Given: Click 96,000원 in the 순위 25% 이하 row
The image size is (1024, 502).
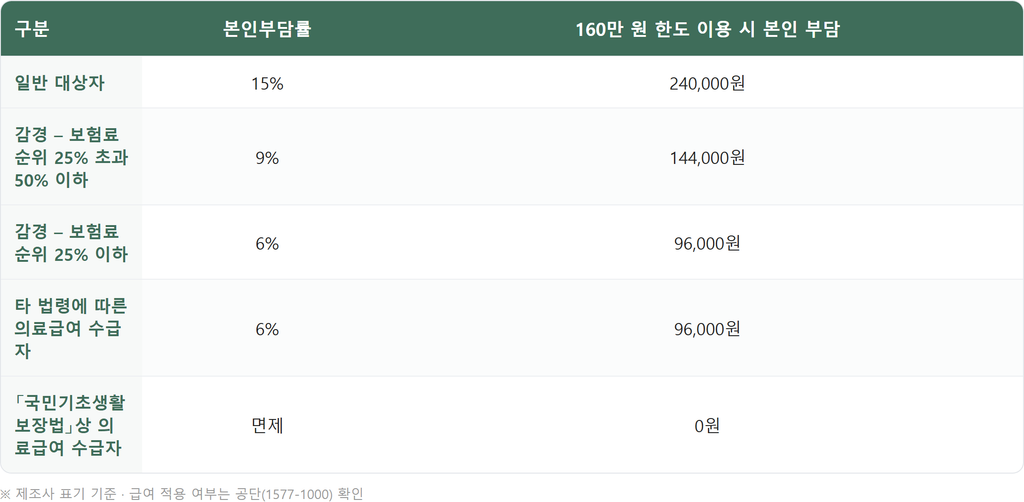Looking at the screenshot, I should (707, 243).
